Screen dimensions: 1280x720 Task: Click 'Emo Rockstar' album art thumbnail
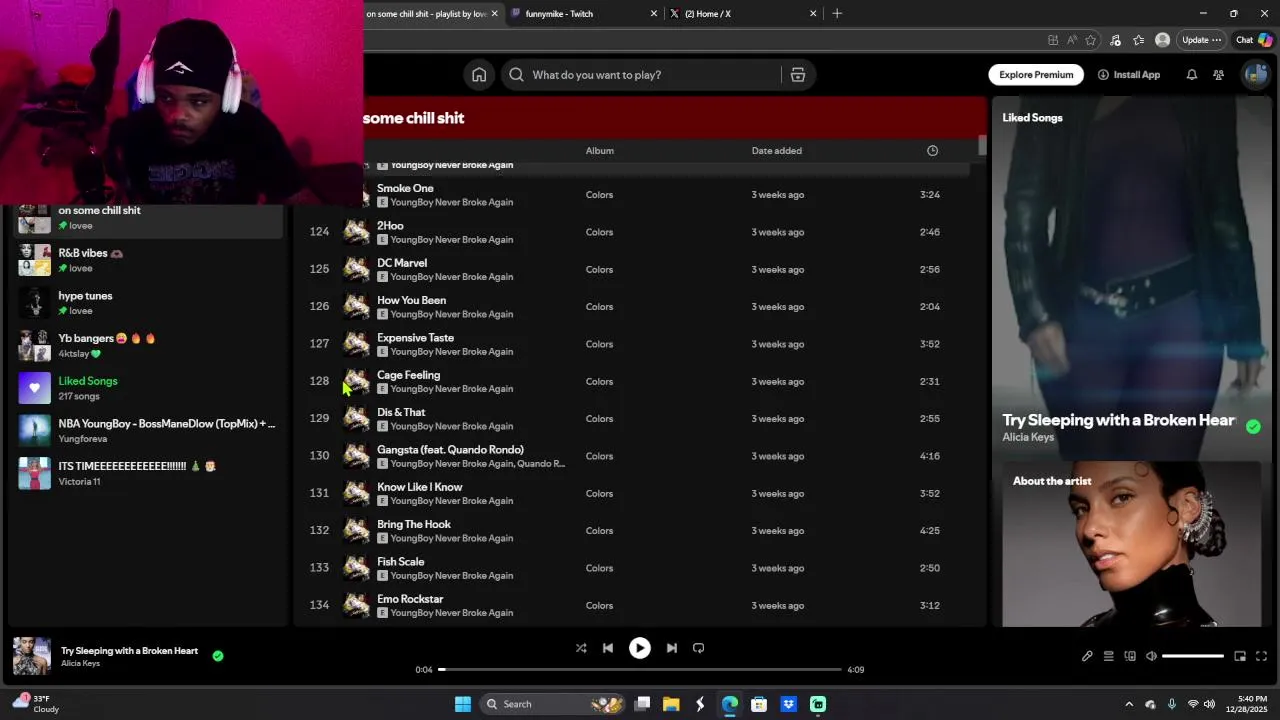(357, 605)
